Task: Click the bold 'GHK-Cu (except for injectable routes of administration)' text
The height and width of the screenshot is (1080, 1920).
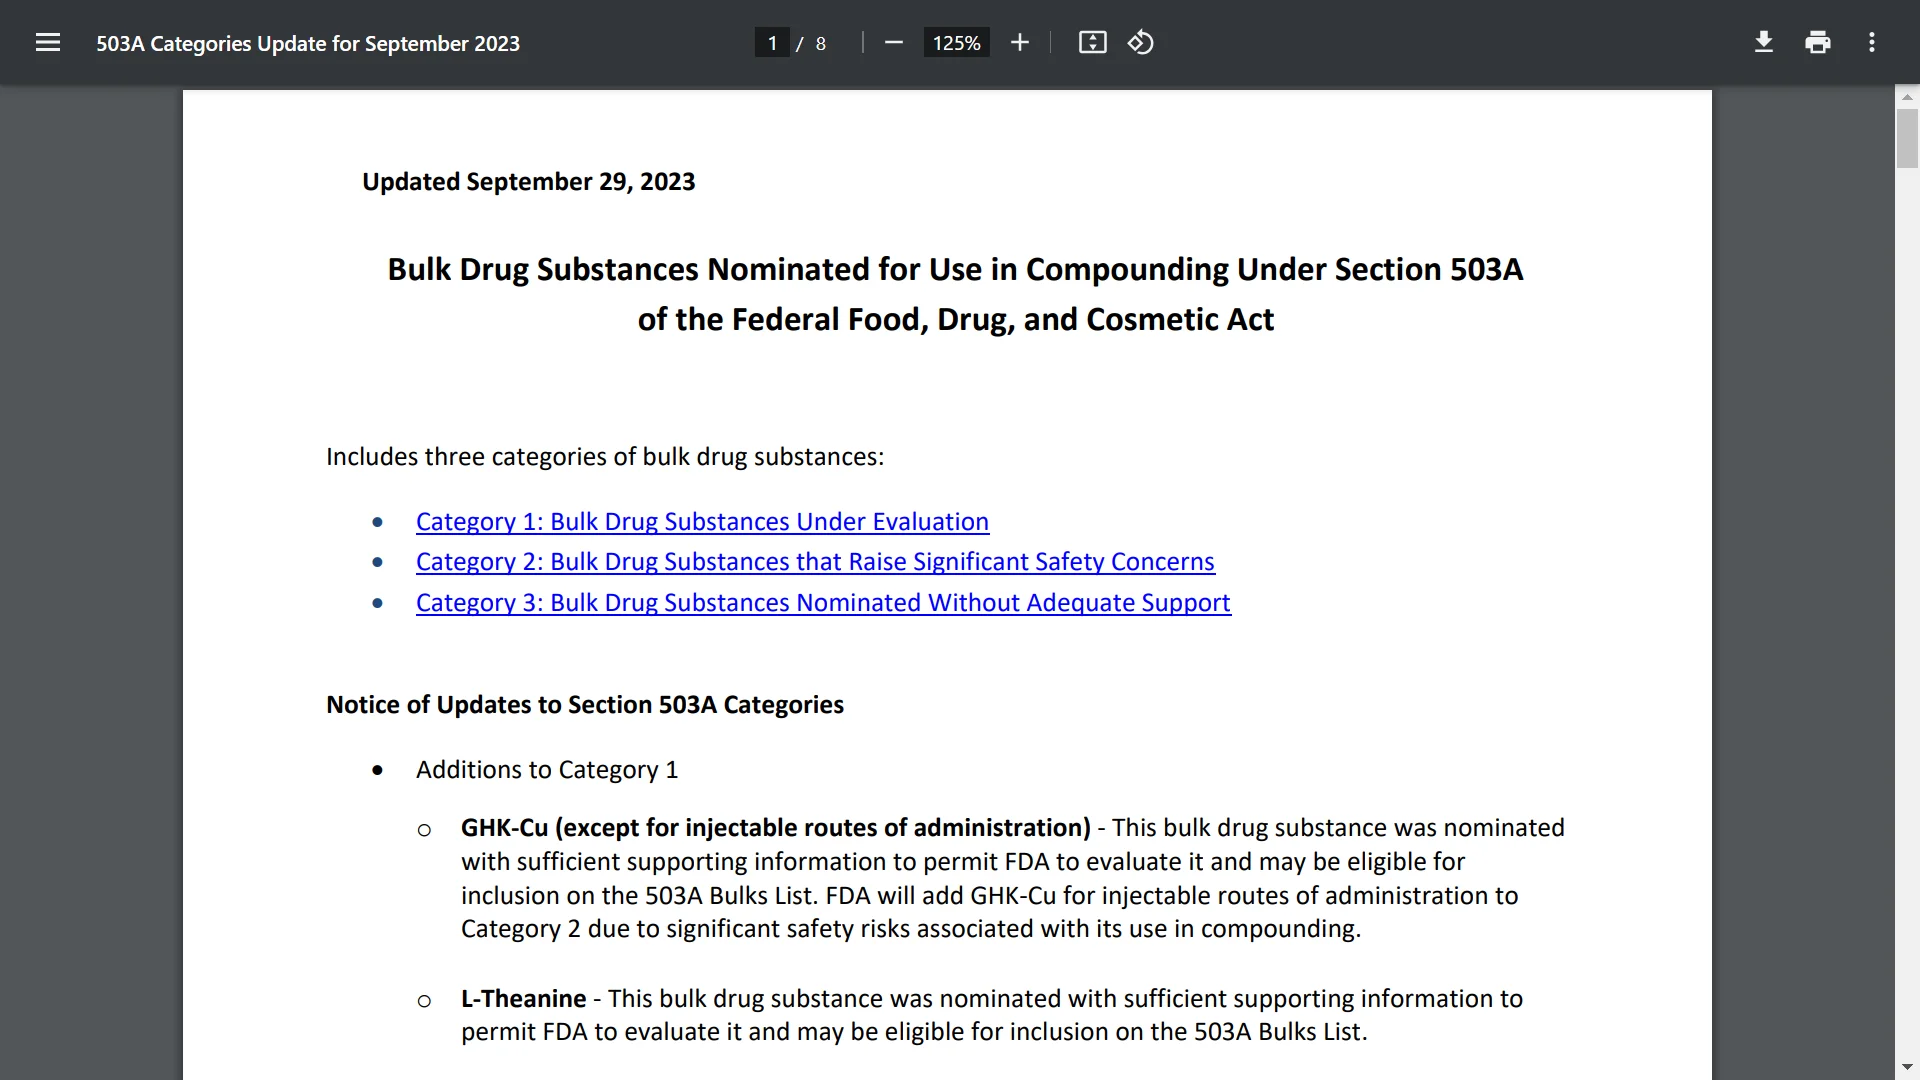Action: point(776,828)
